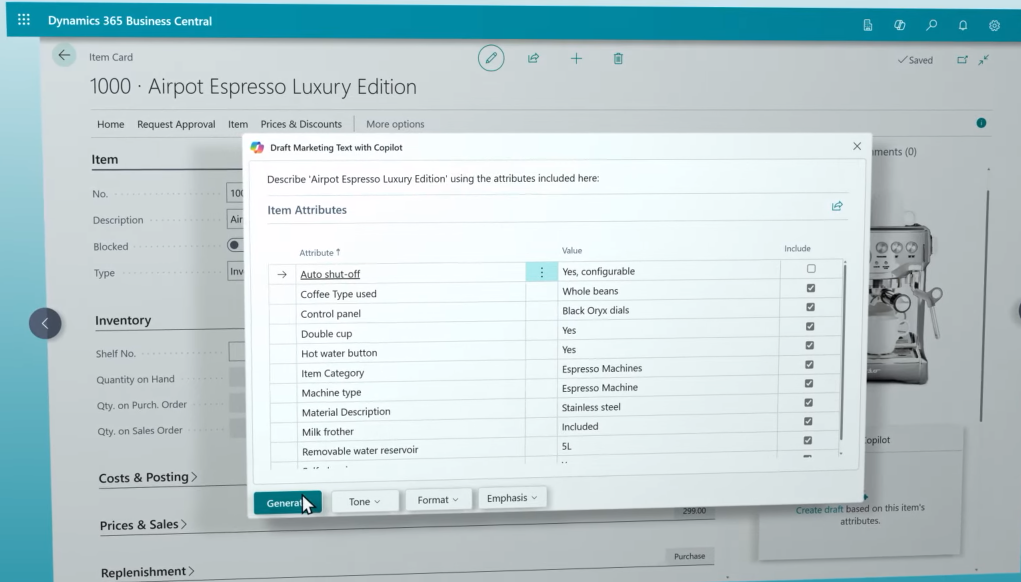Select the 'Espresso Machines' value cell
The height and width of the screenshot is (582, 1021).
tap(668, 368)
